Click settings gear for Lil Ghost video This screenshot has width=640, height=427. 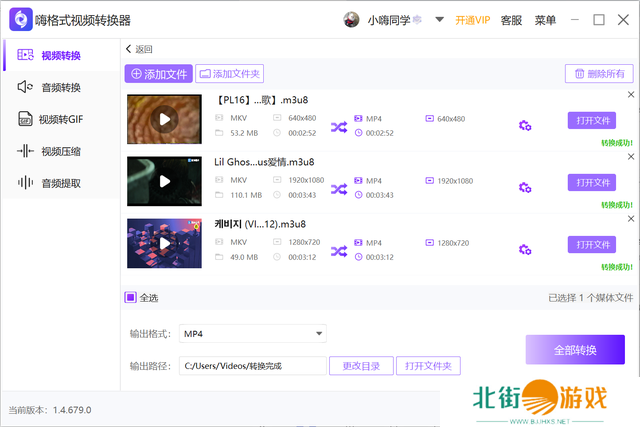coord(525,187)
